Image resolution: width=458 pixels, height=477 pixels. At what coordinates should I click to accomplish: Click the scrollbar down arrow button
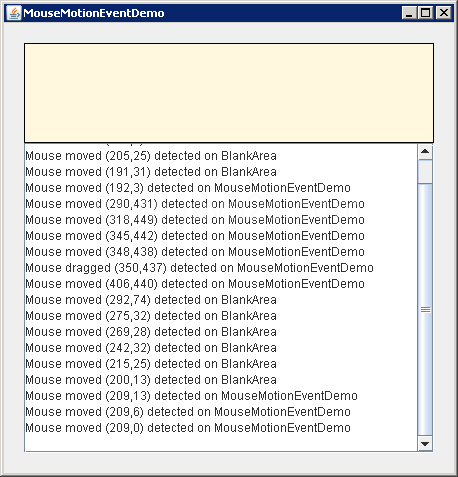coord(425,444)
